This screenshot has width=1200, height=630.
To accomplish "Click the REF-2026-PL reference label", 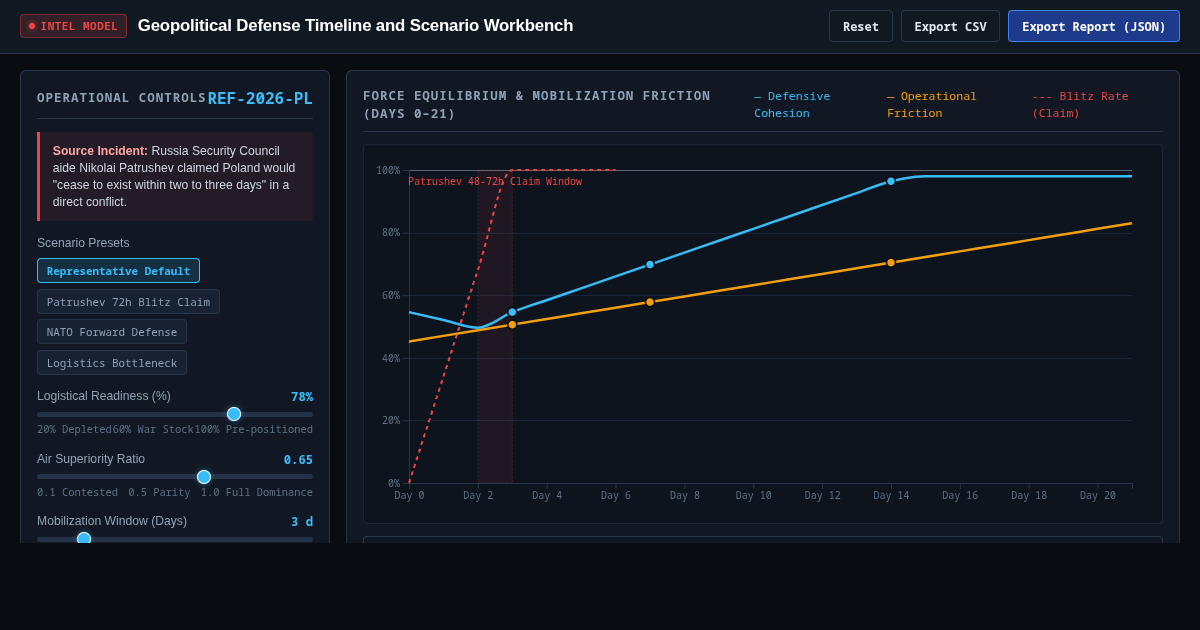I will [x=260, y=98].
